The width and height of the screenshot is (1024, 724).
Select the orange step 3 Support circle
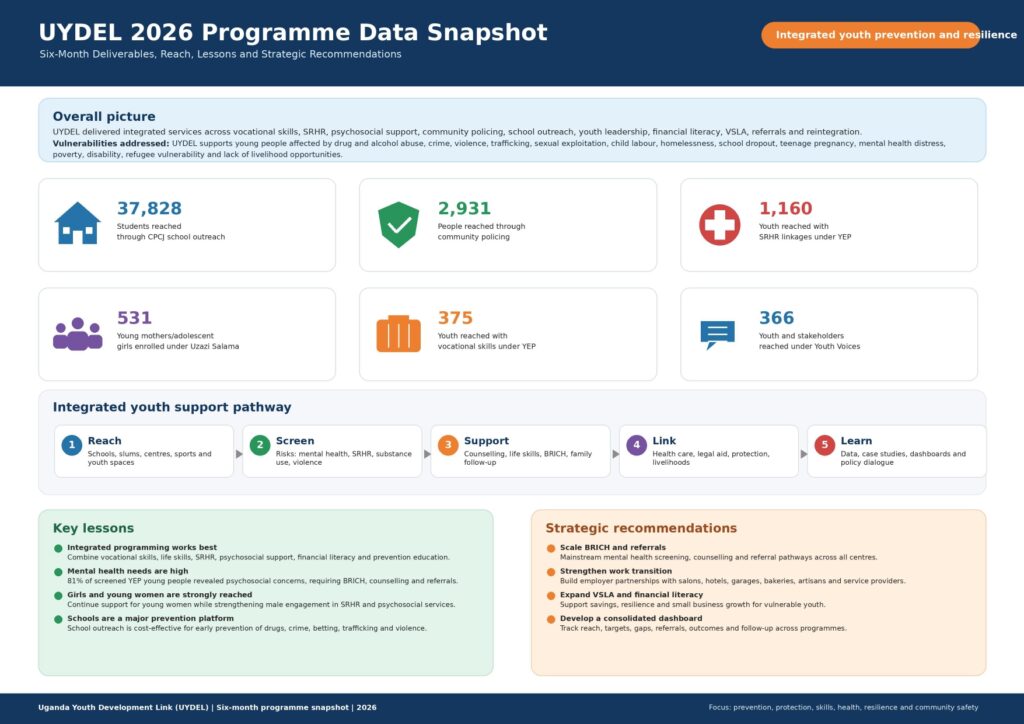pyautogui.click(x=448, y=445)
